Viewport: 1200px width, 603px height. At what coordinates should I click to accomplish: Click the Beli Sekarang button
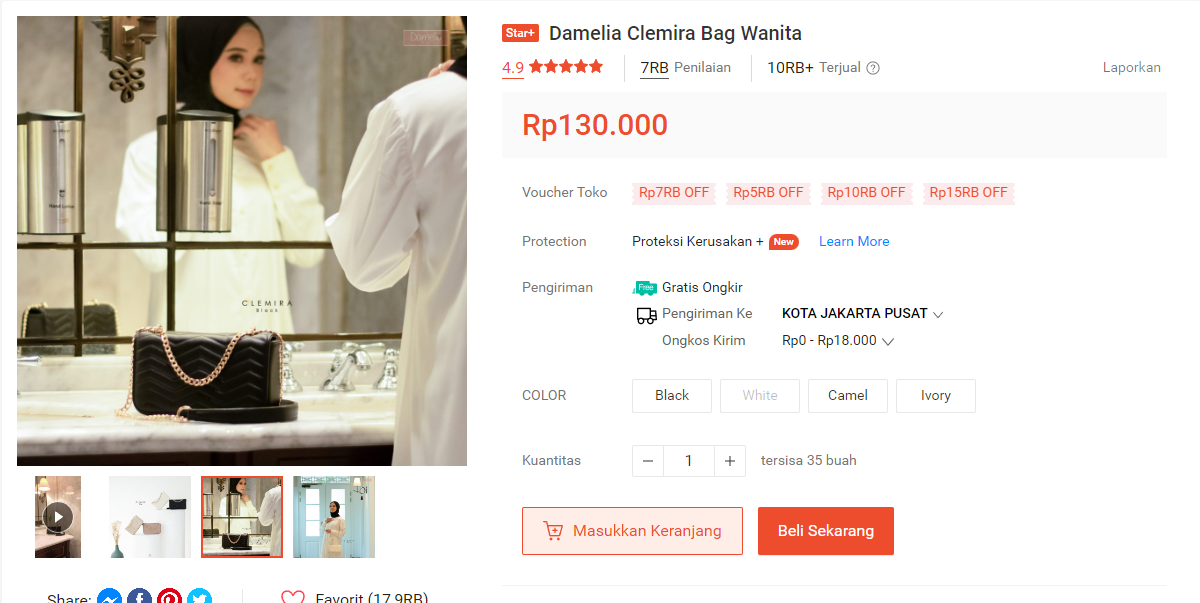(826, 531)
